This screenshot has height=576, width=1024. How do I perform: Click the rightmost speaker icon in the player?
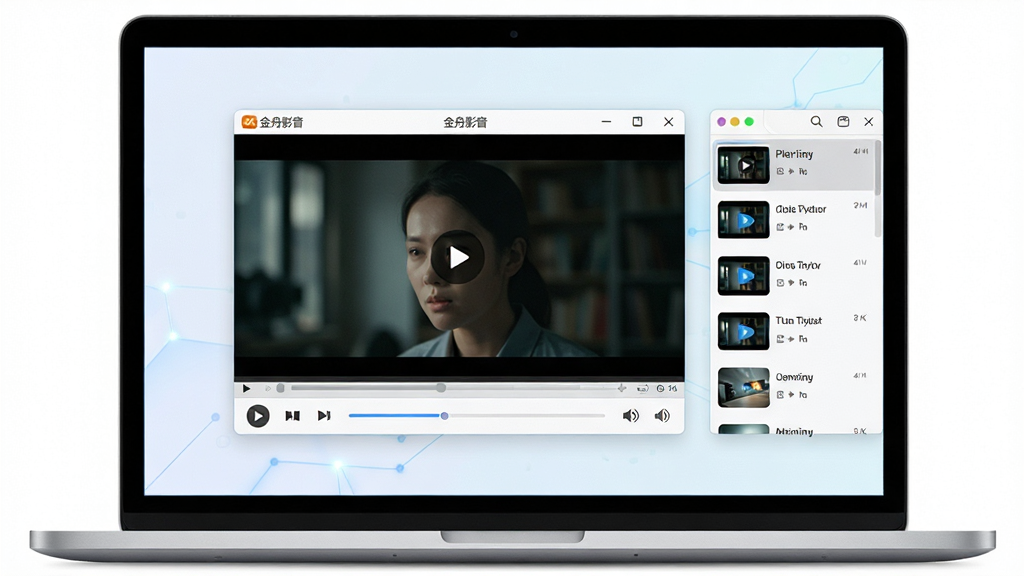pos(662,416)
